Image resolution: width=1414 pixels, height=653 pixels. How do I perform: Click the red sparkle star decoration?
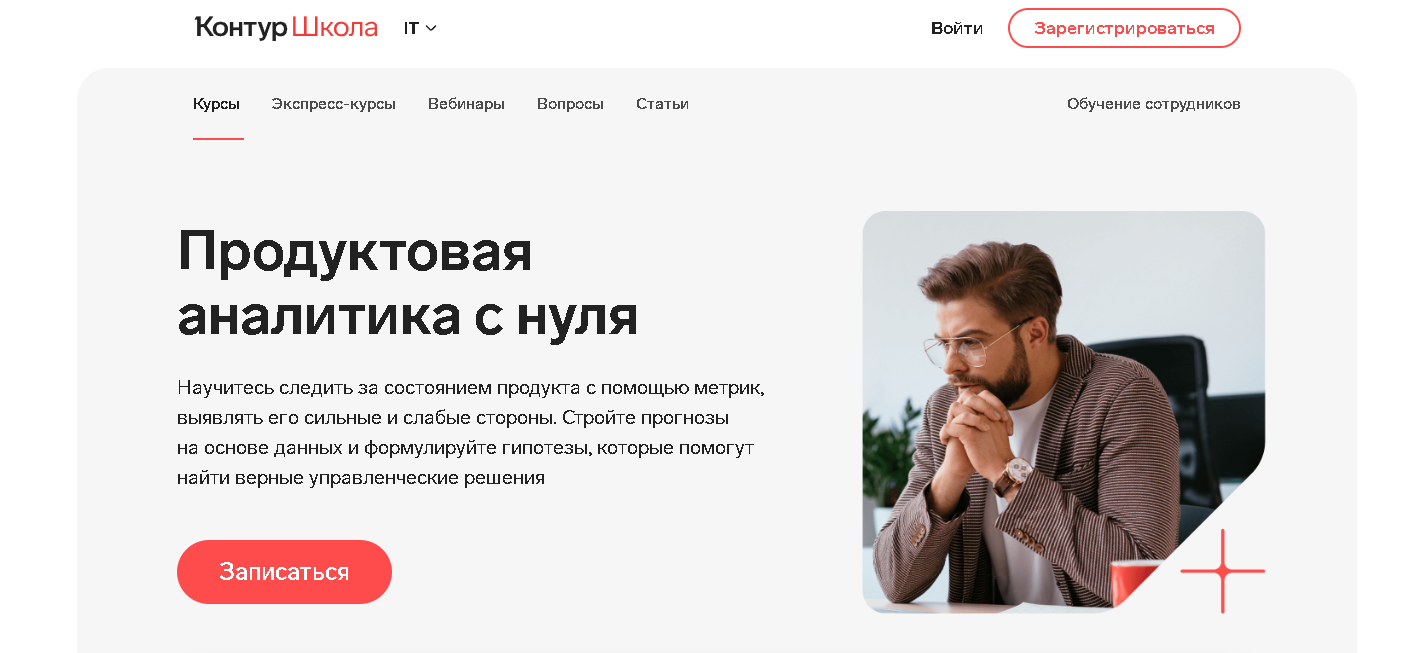(x=1222, y=571)
